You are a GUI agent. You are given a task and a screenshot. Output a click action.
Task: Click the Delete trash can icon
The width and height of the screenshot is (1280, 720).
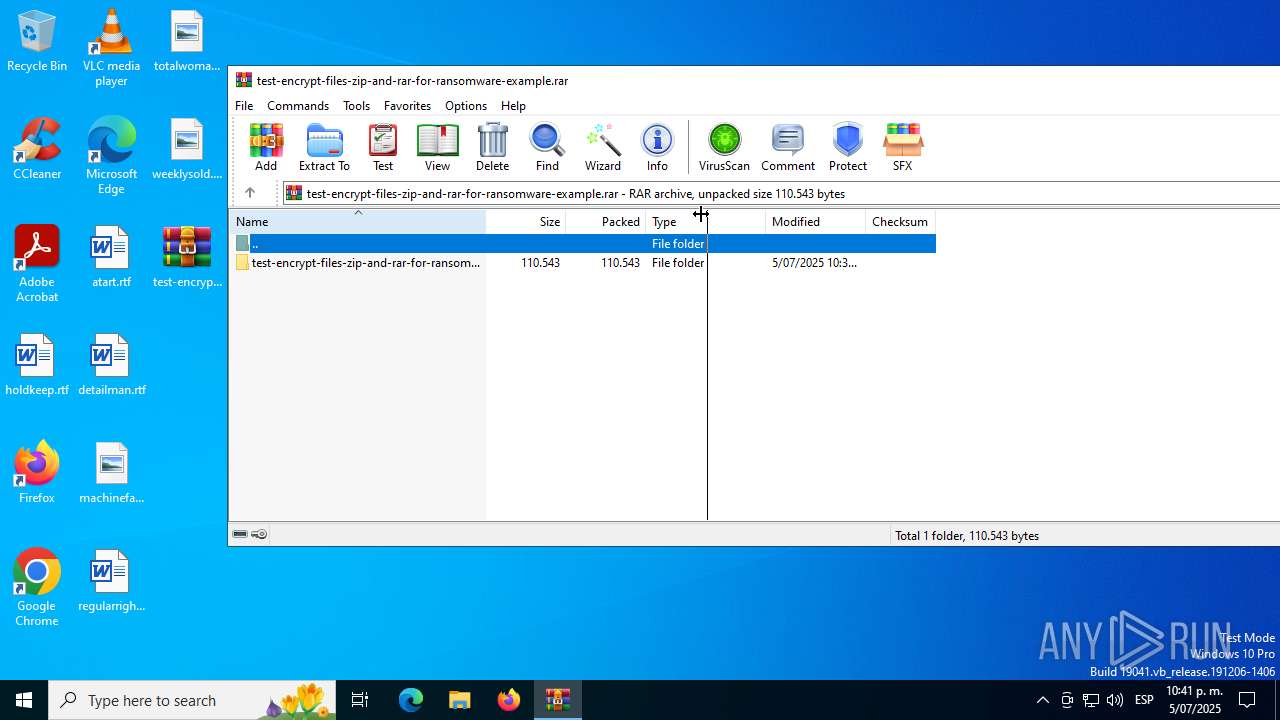pos(492,147)
